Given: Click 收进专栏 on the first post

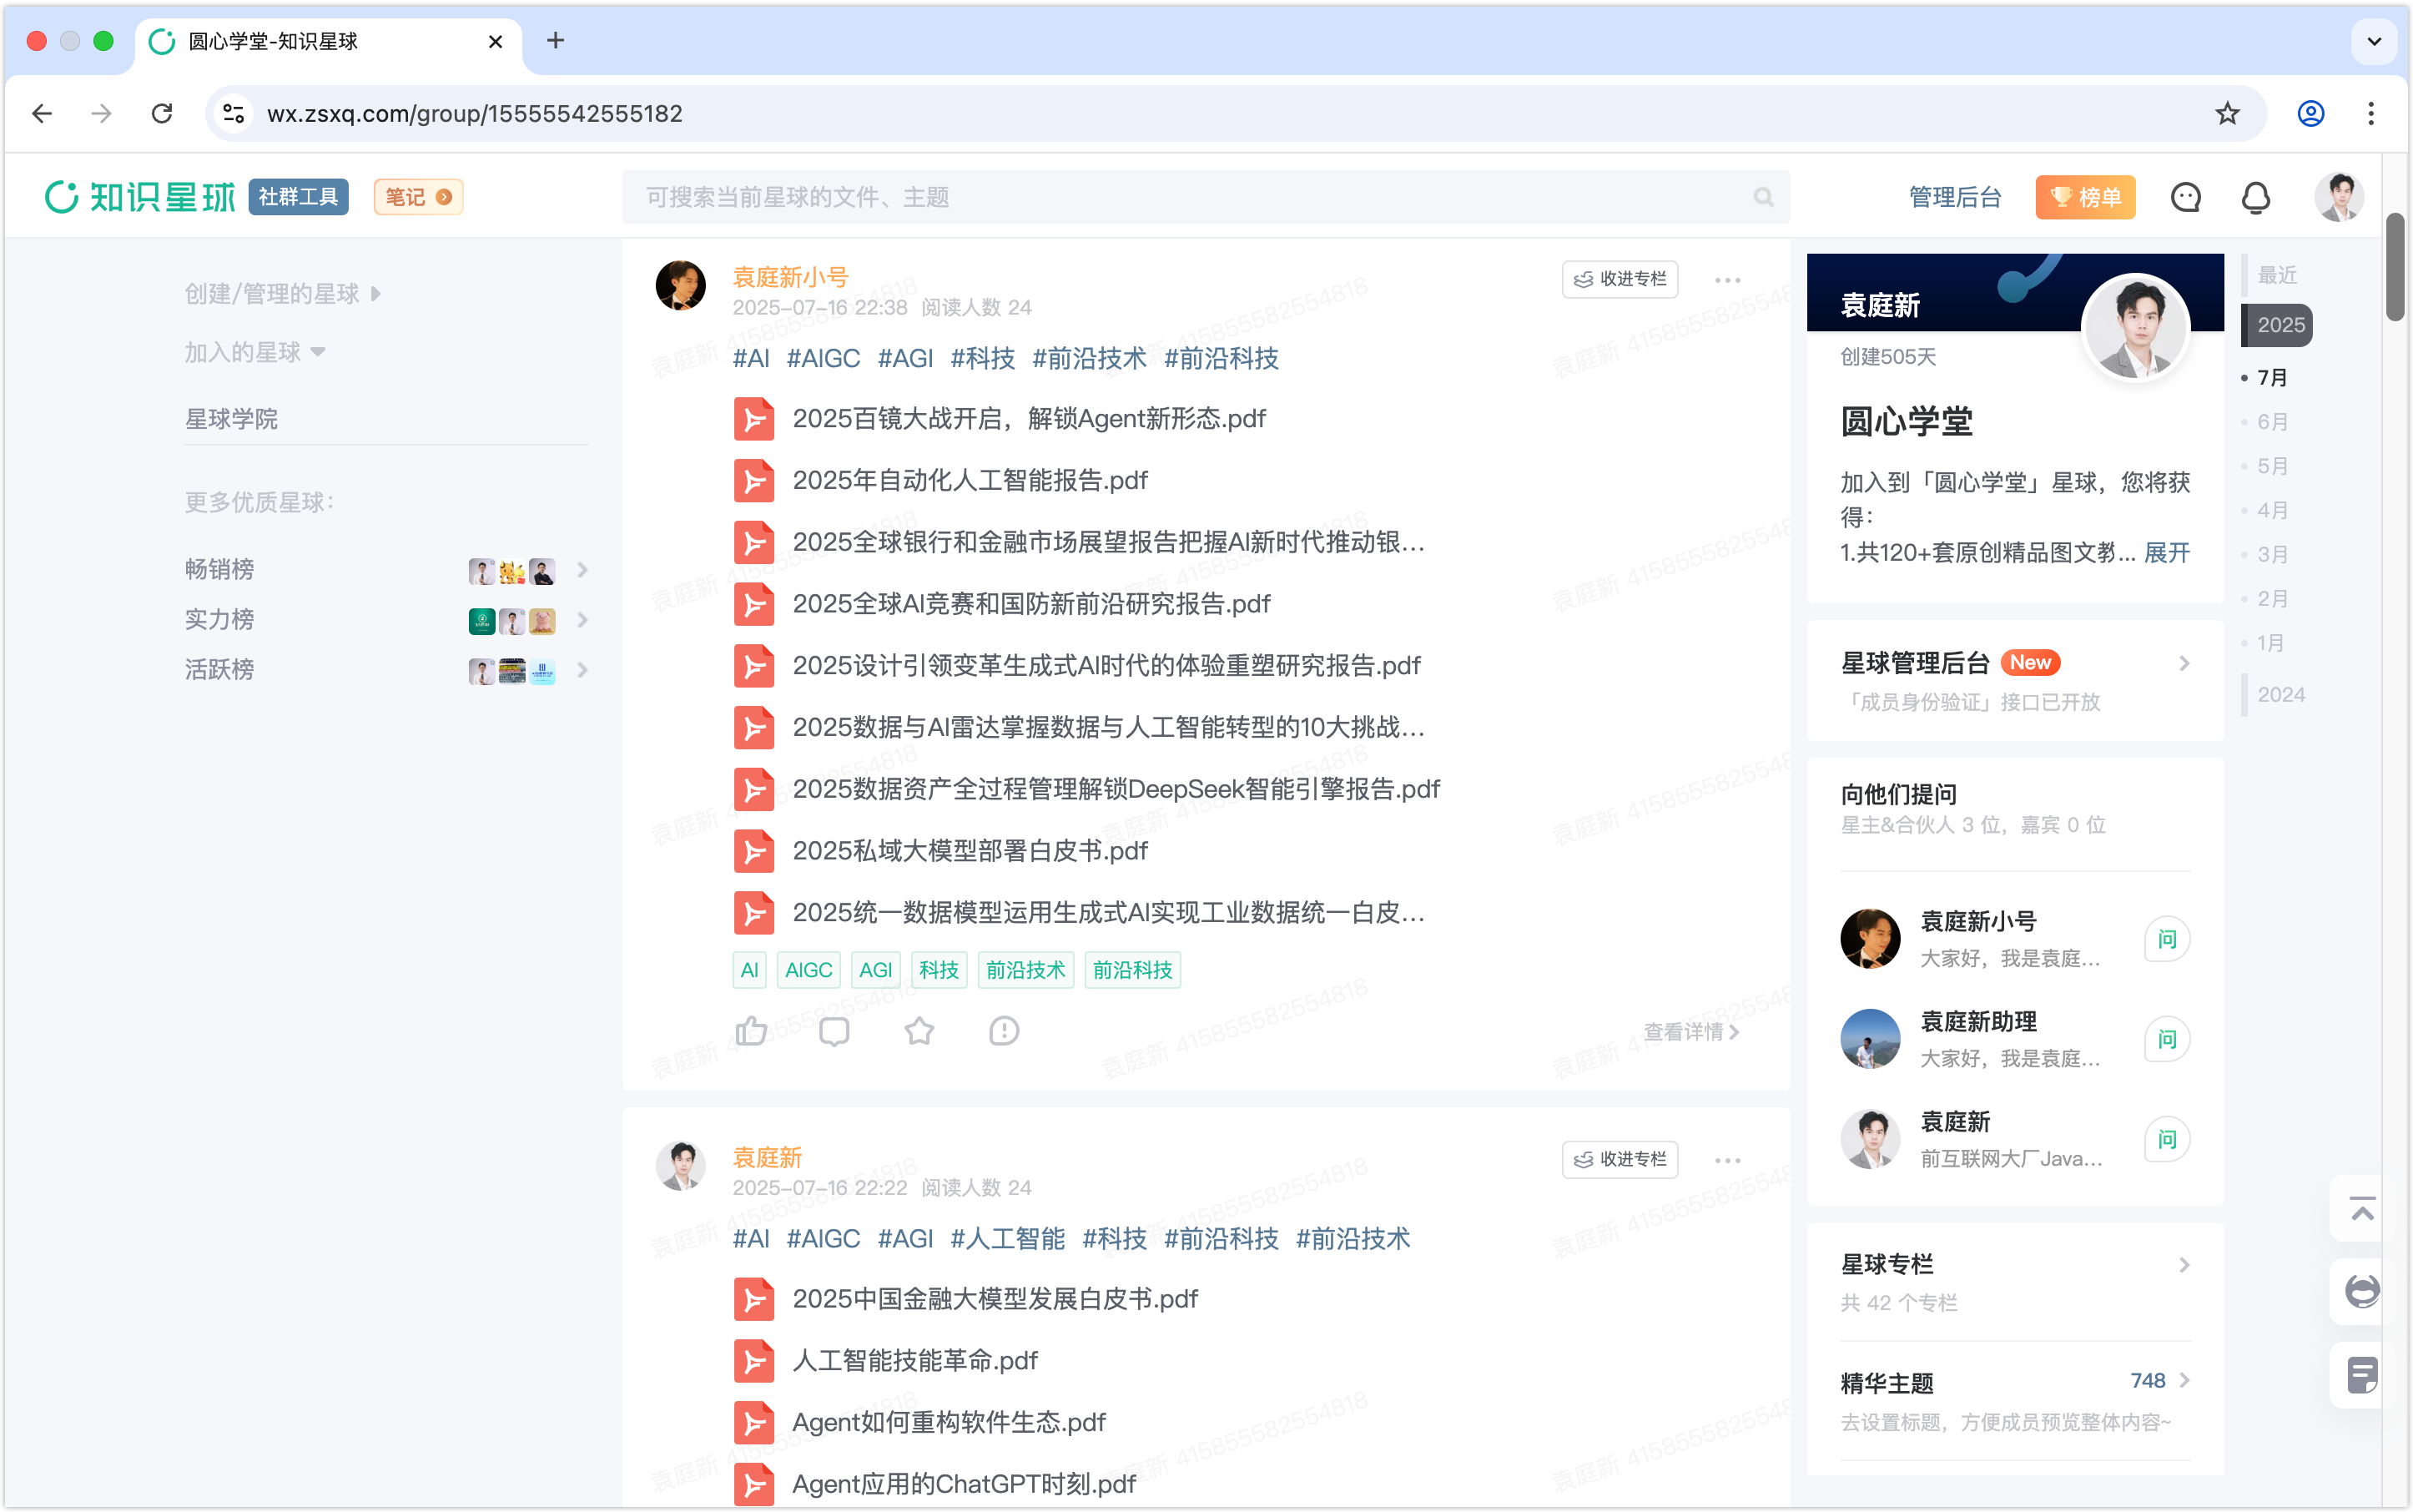Looking at the screenshot, I should click(x=1620, y=279).
